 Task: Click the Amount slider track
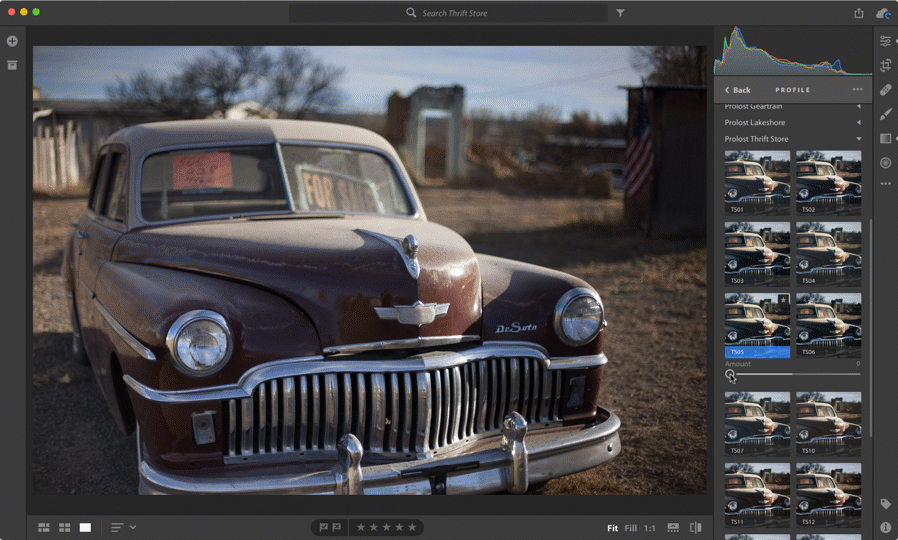coord(793,374)
